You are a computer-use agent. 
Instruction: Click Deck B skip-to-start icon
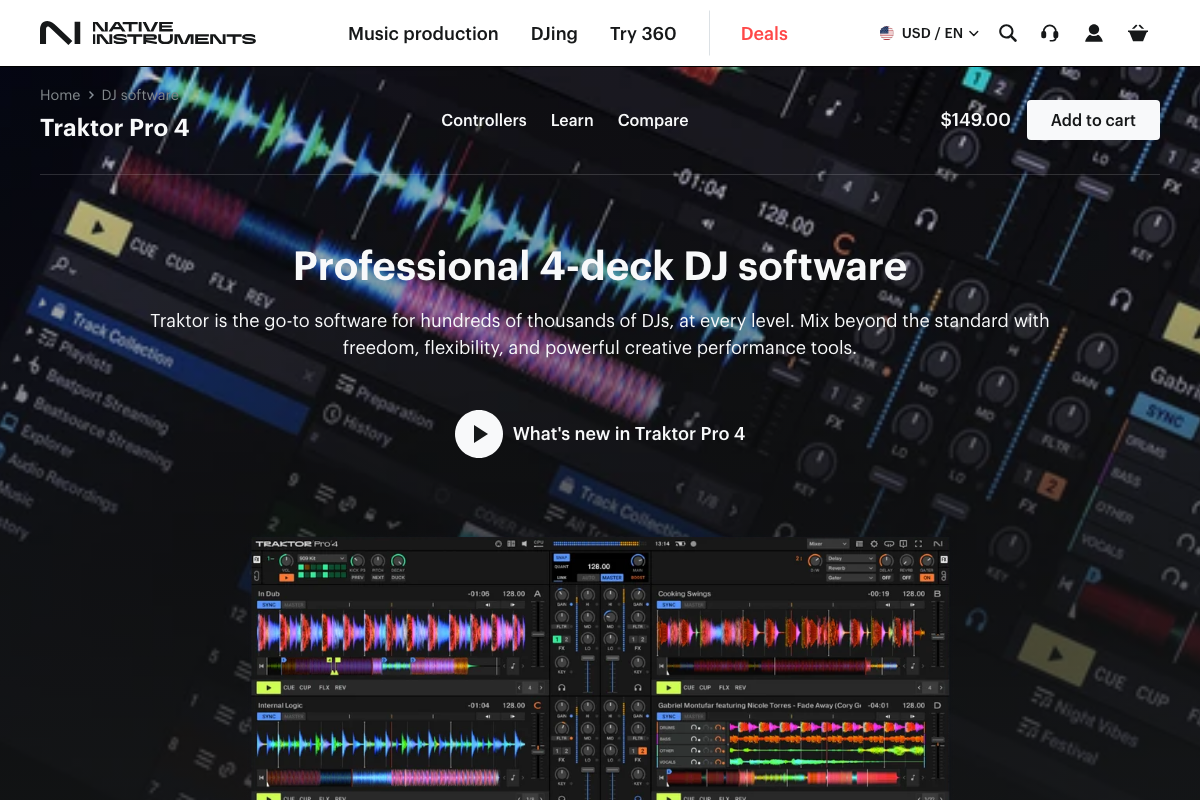click(661, 666)
